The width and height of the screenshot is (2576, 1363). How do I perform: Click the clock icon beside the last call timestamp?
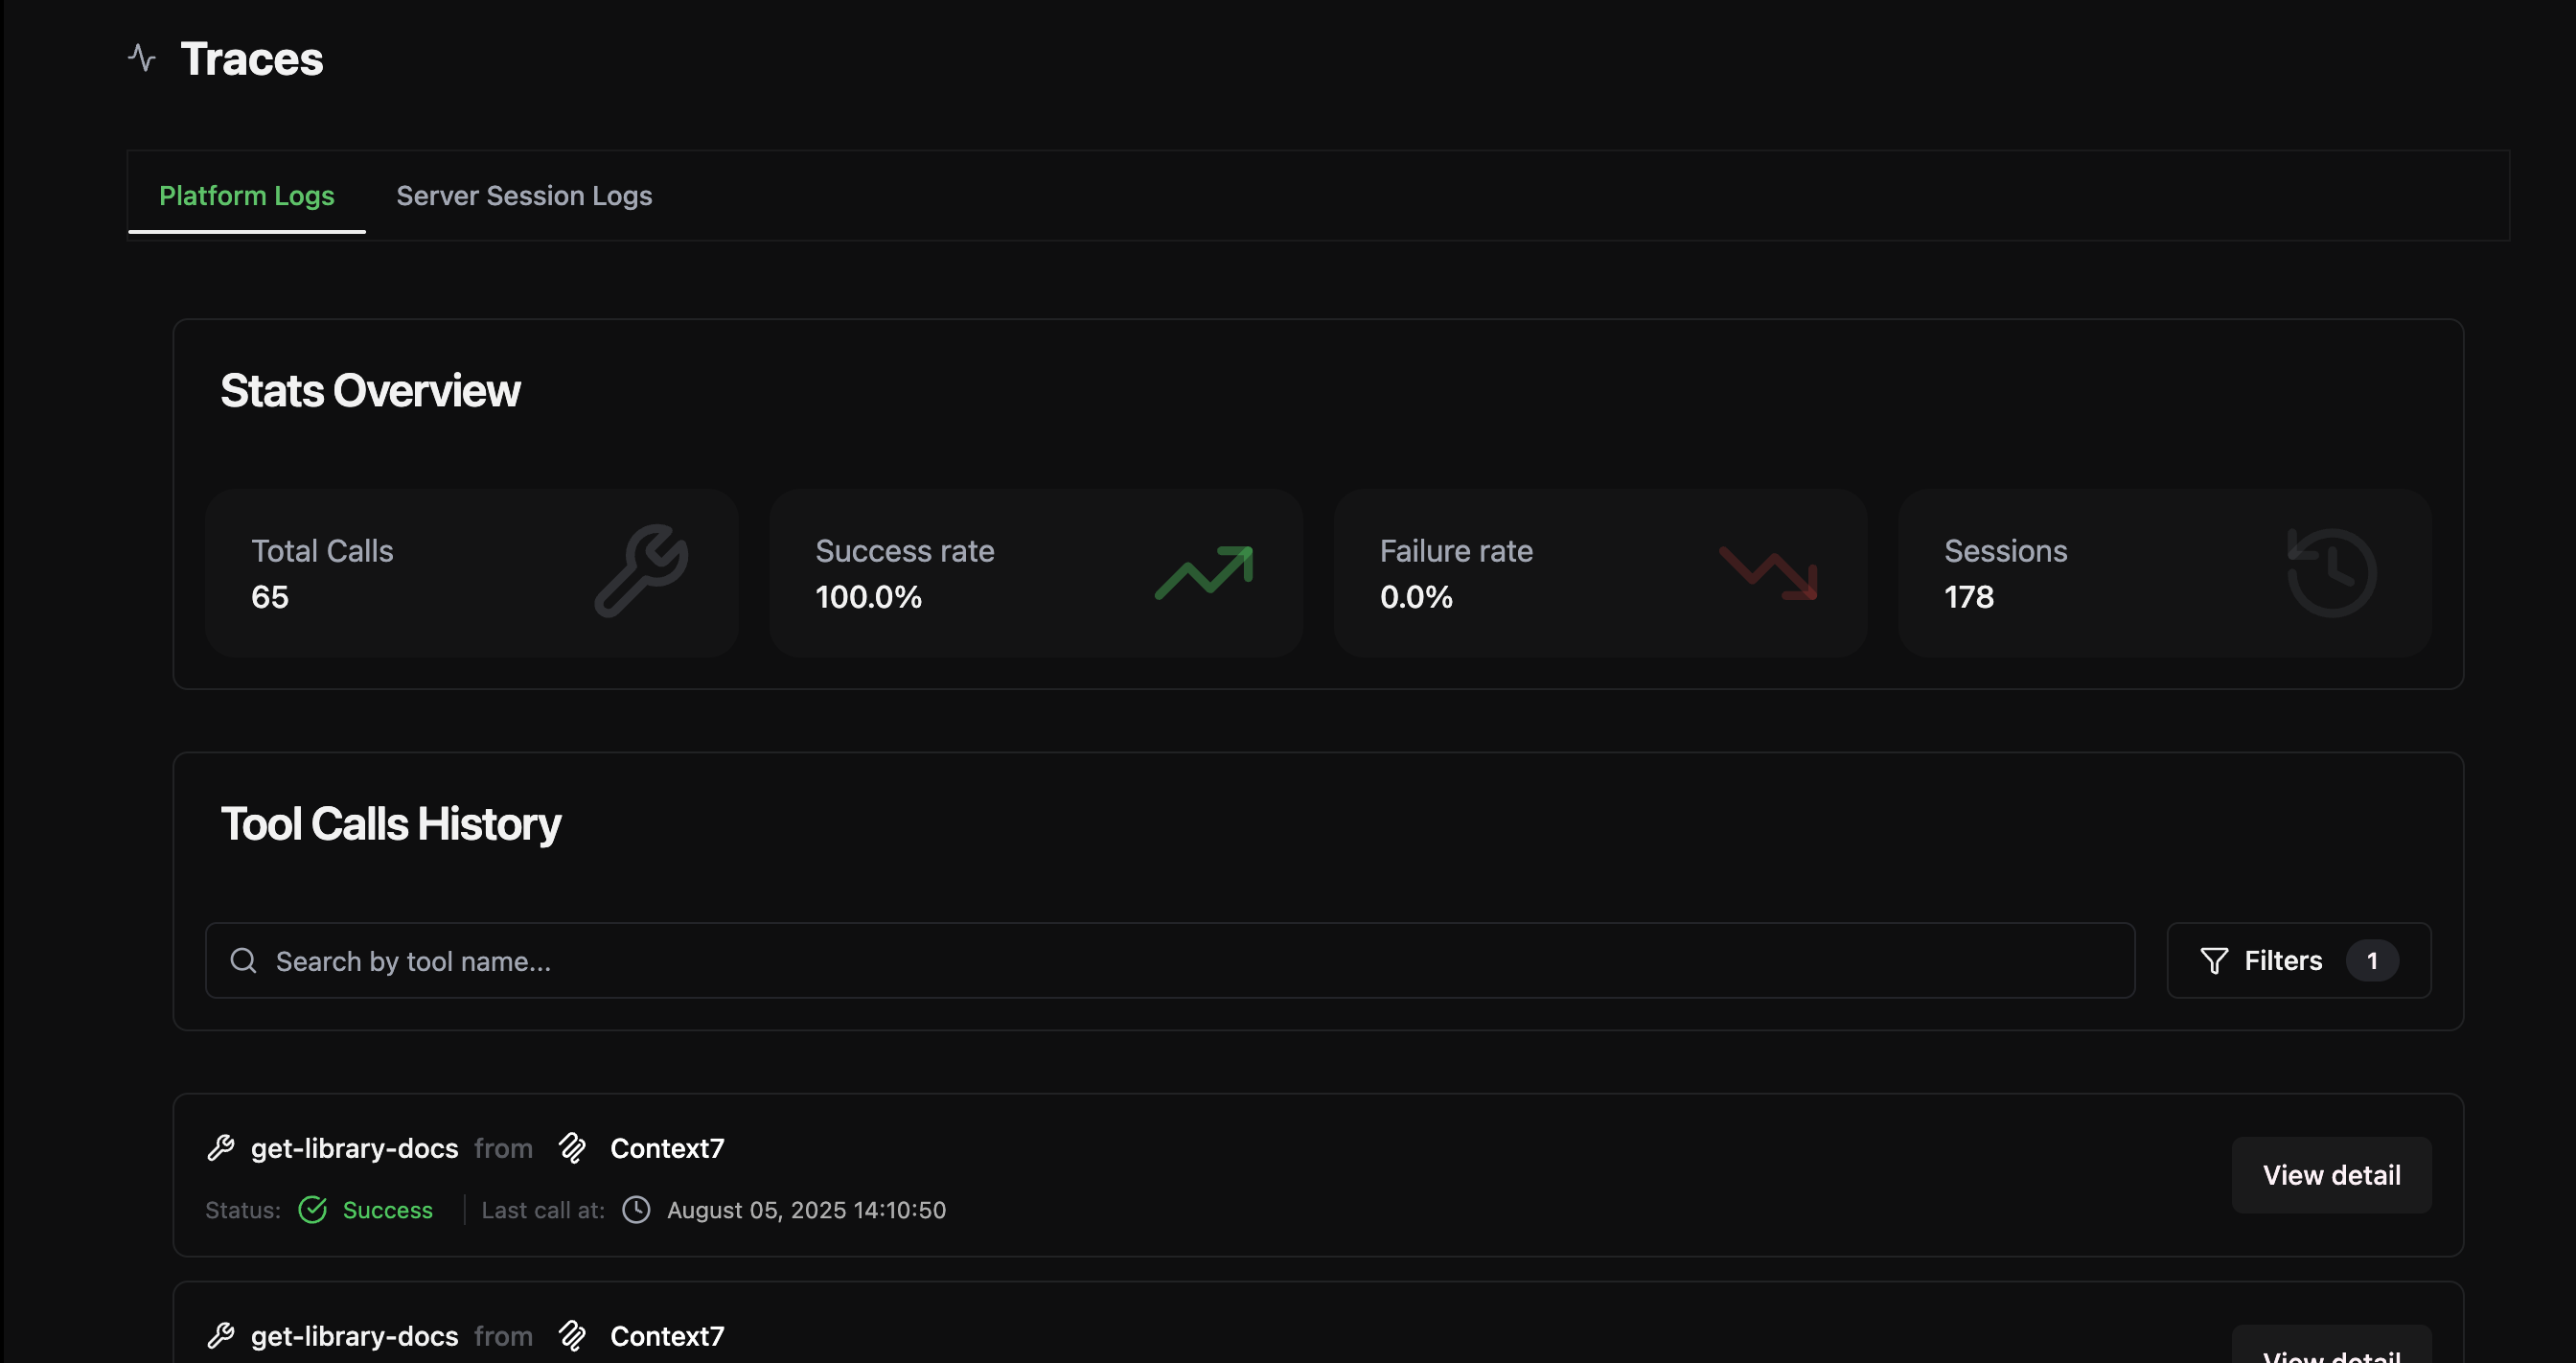tap(636, 1210)
